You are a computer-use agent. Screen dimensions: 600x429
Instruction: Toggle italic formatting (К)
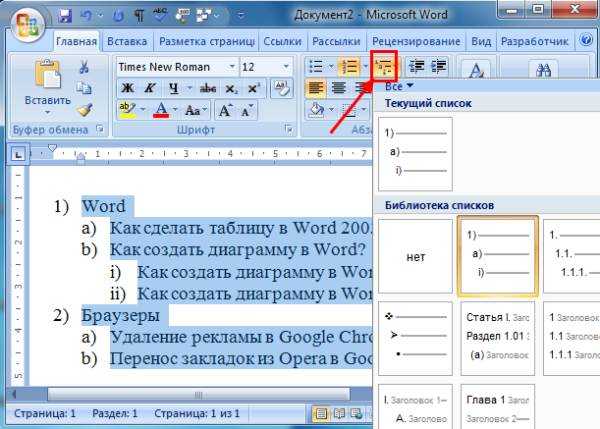pyautogui.click(x=150, y=88)
